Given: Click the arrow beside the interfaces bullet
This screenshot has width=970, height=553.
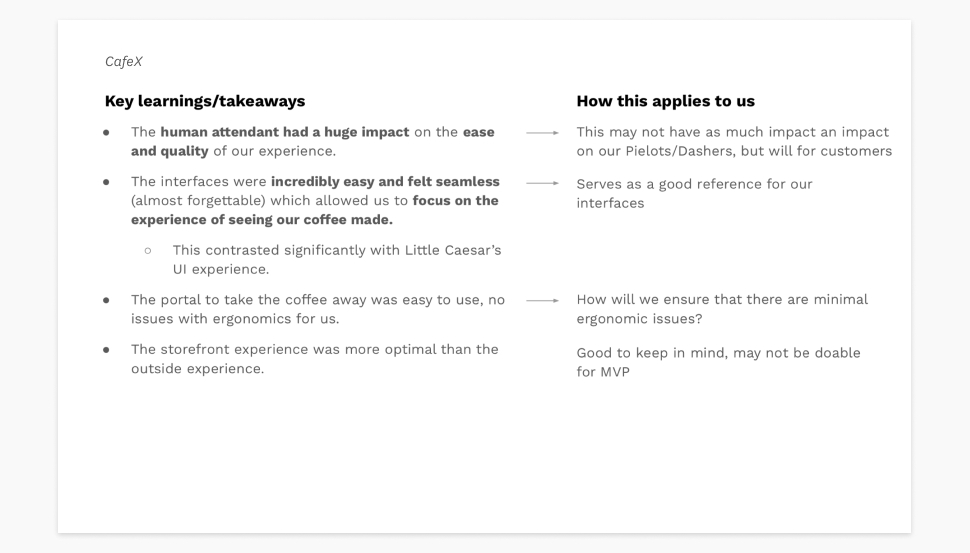Looking at the screenshot, I should click(542, 184).
